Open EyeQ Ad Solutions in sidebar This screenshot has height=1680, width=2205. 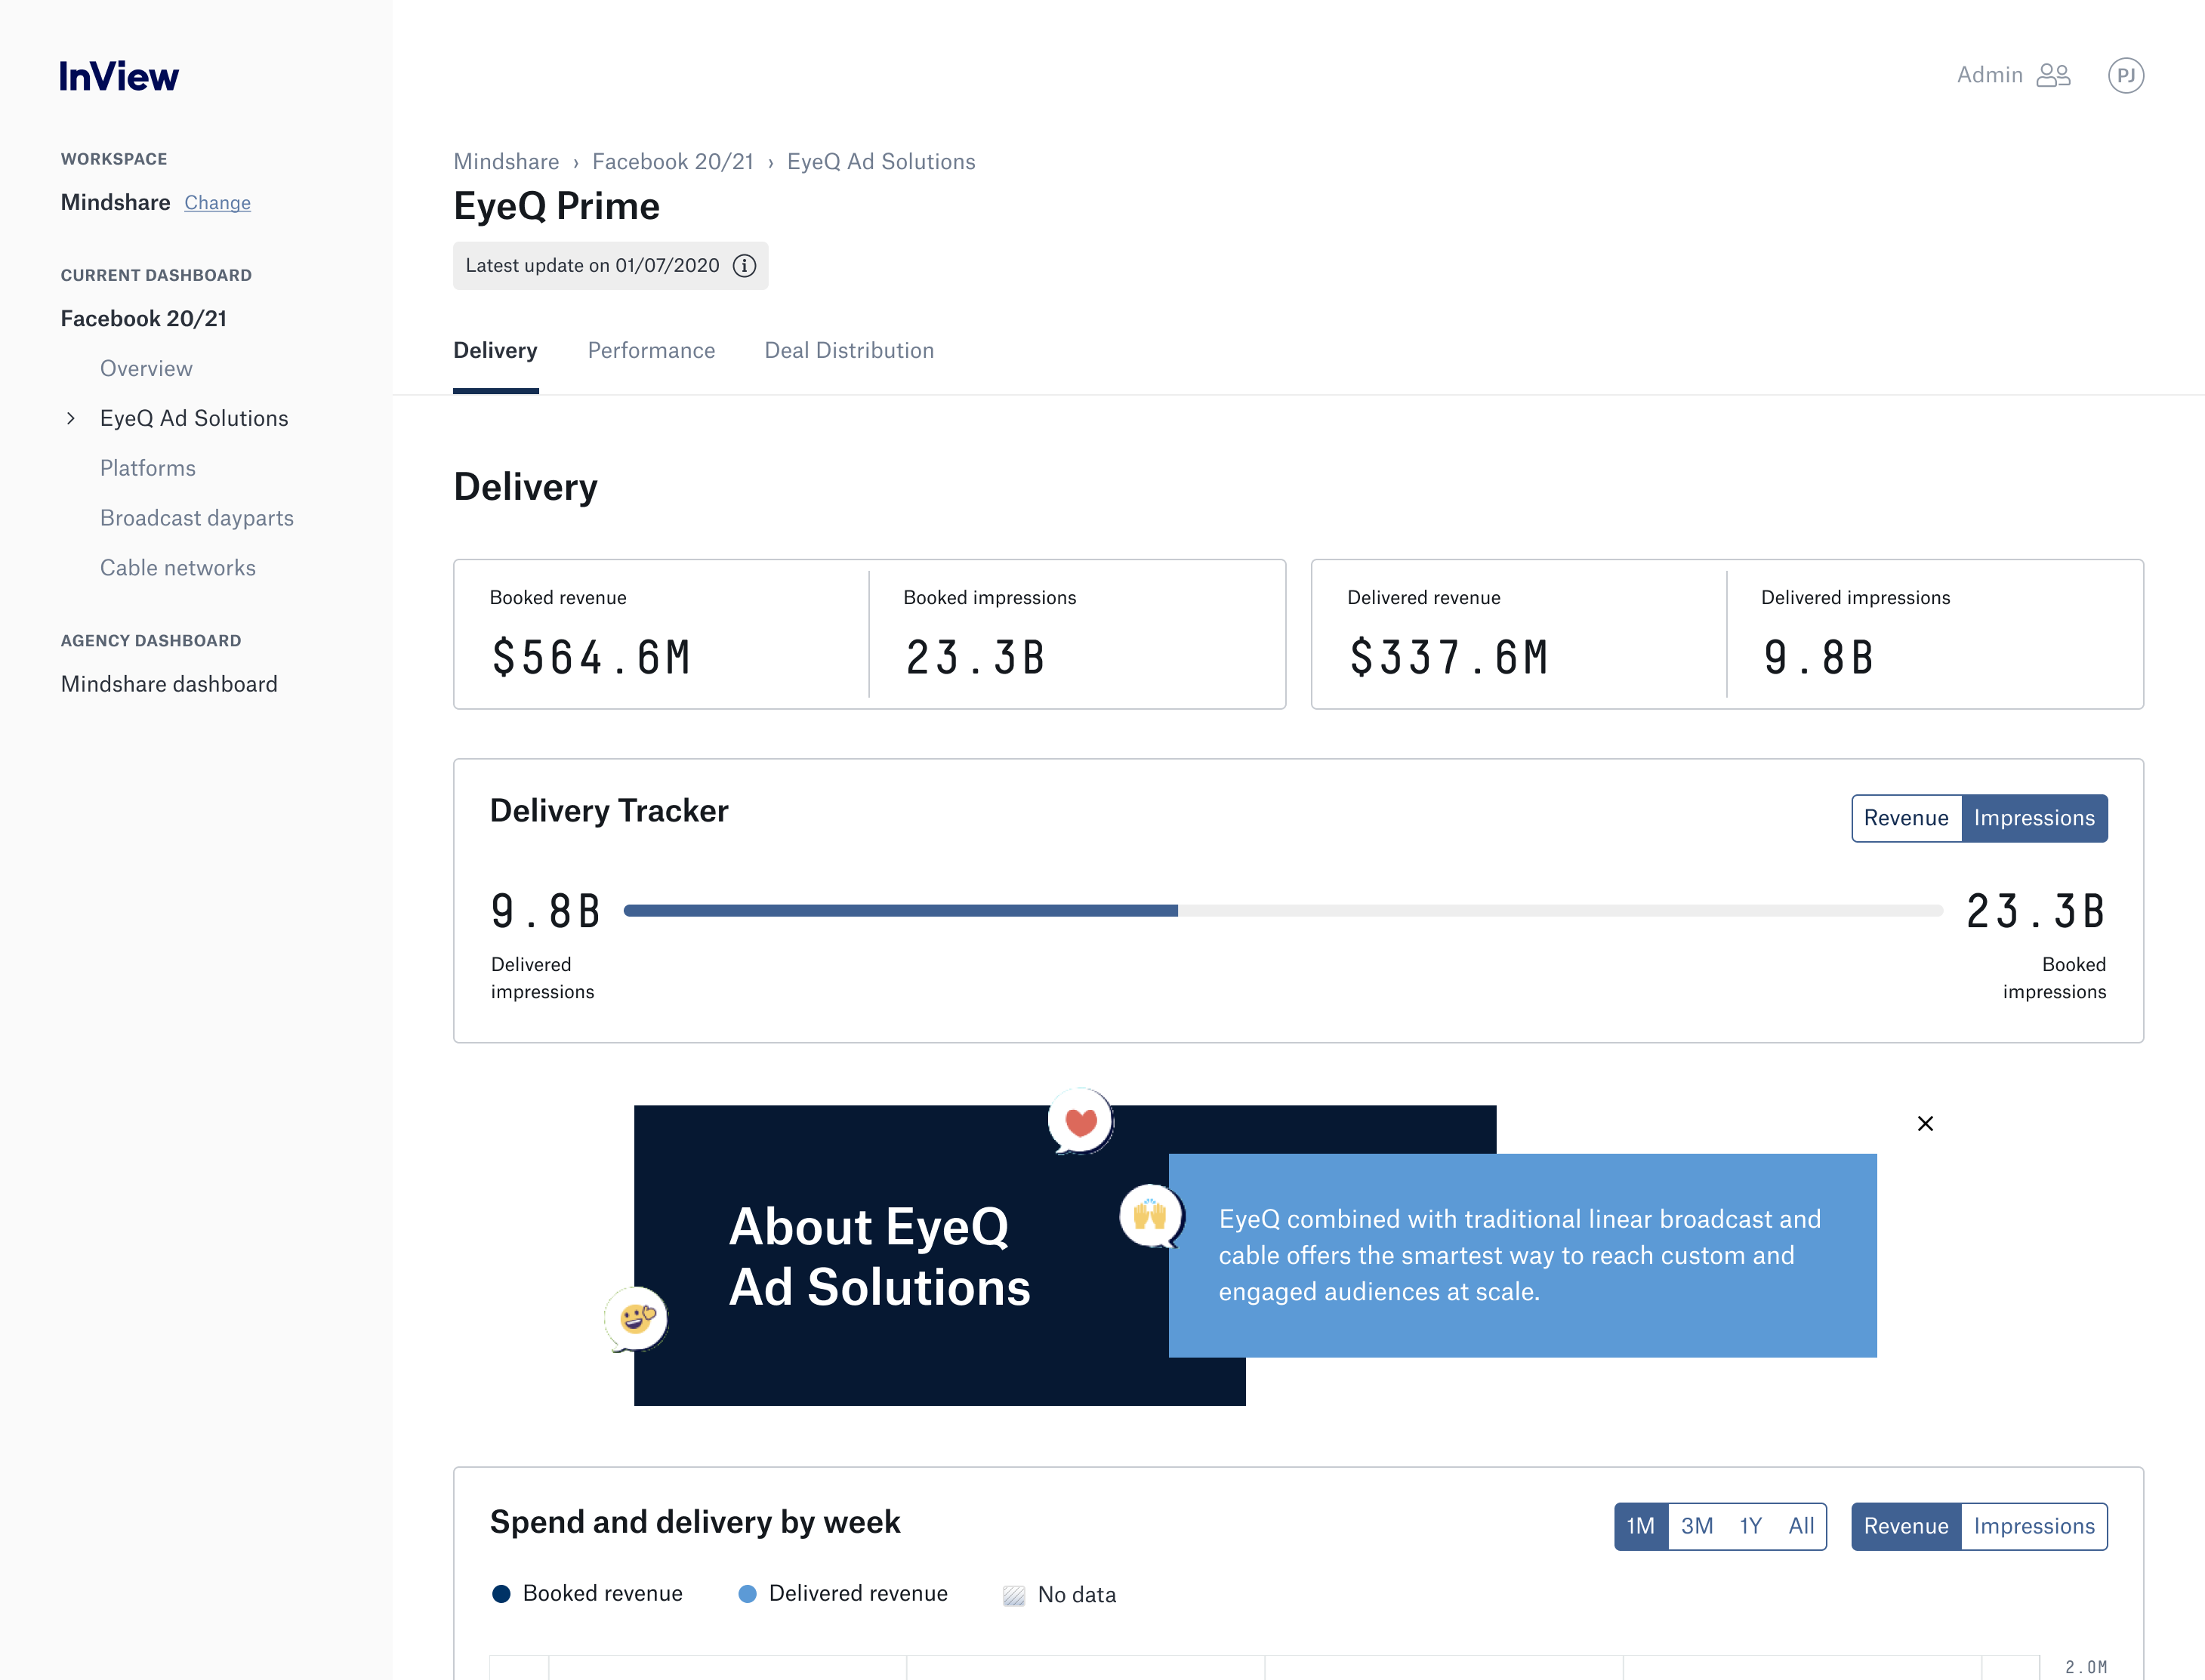(194, 418)
